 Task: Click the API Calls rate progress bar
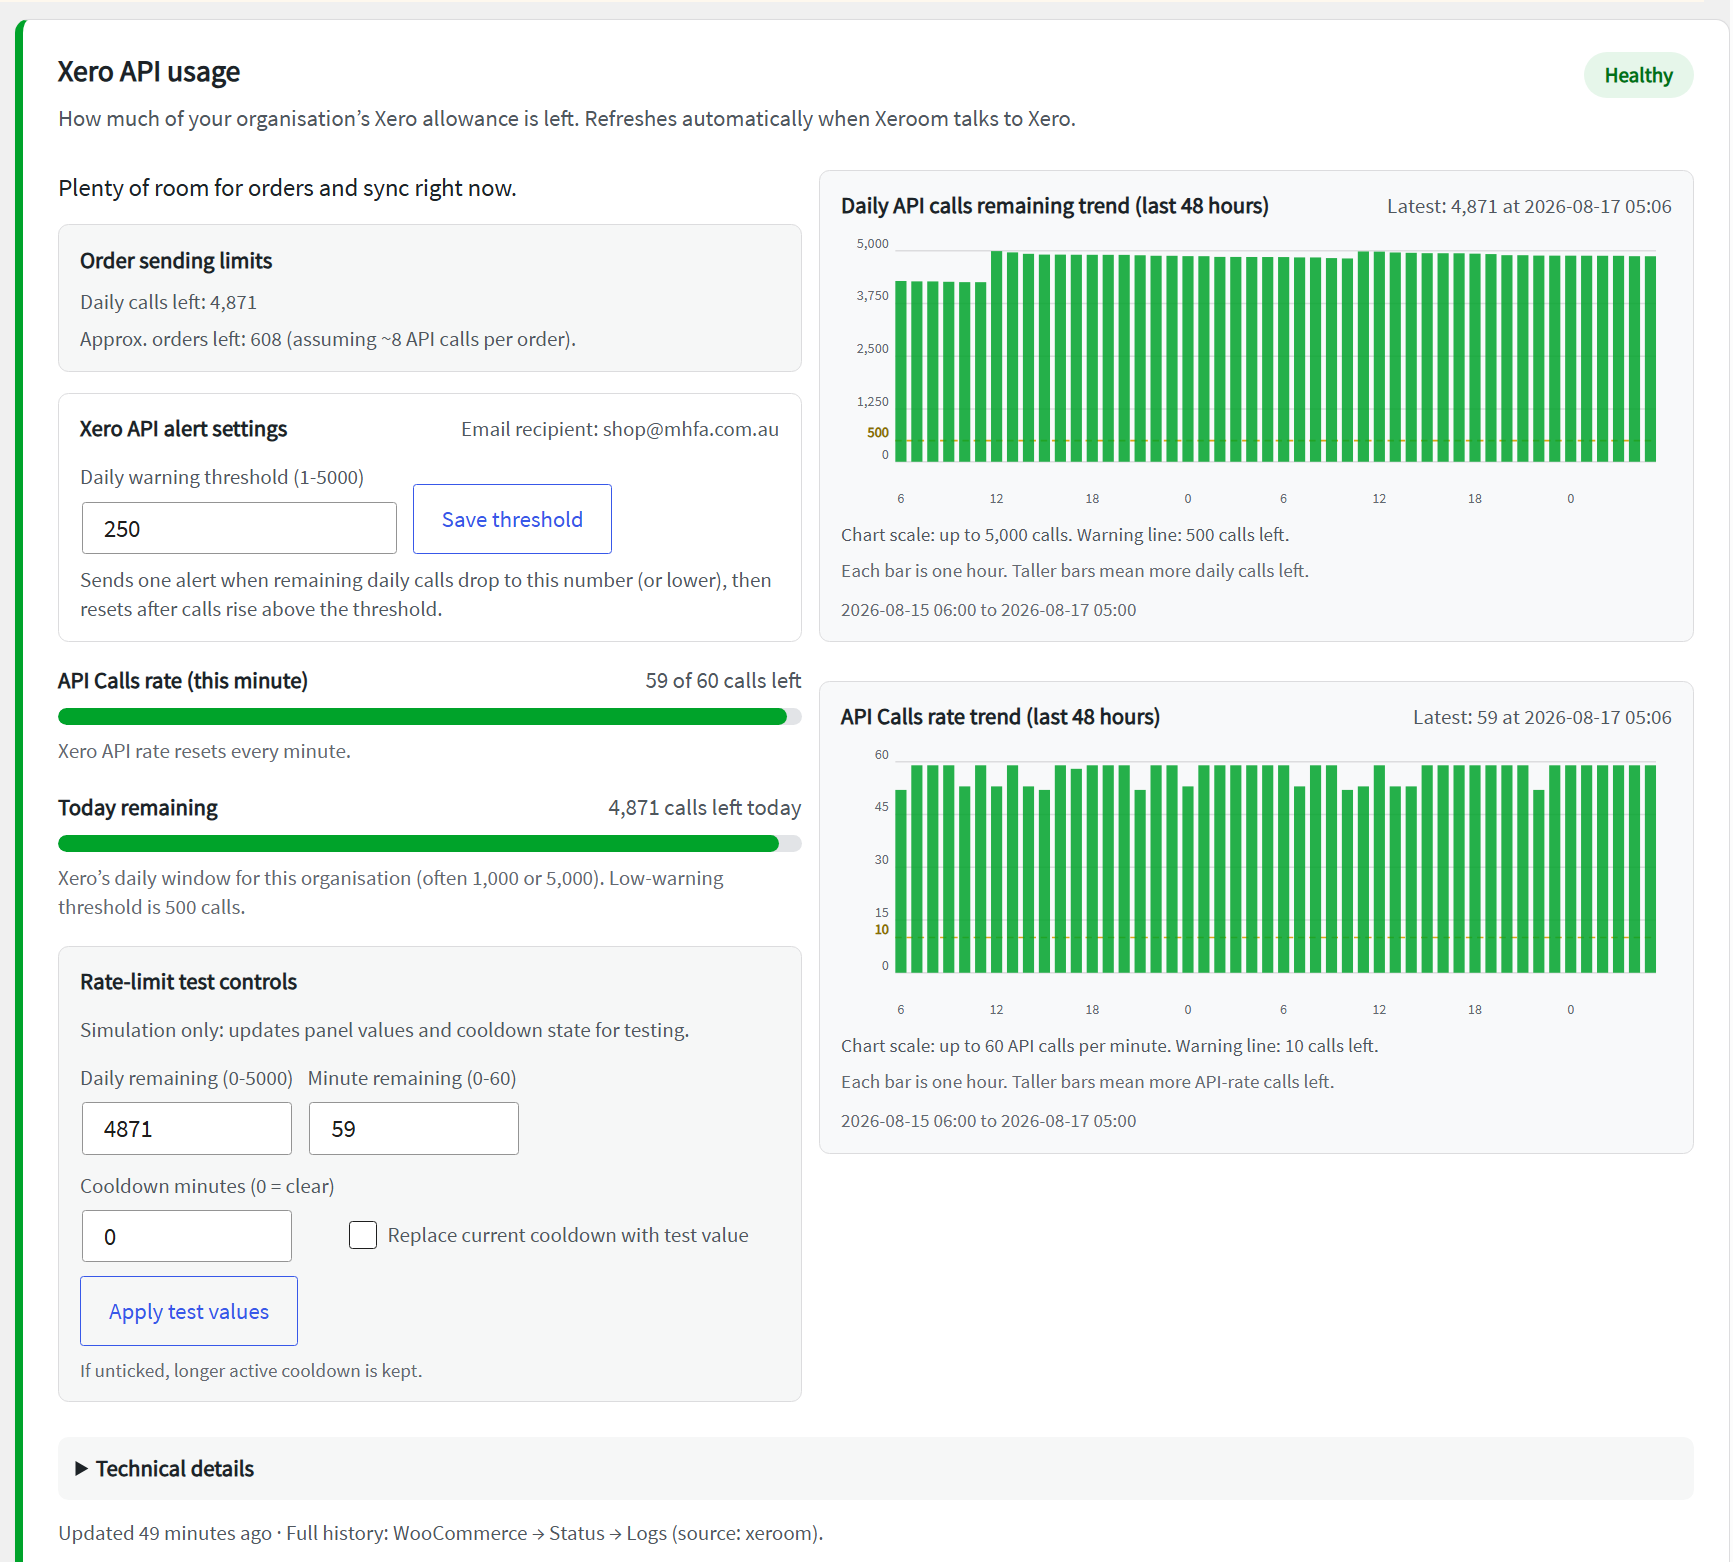point(430,716)
